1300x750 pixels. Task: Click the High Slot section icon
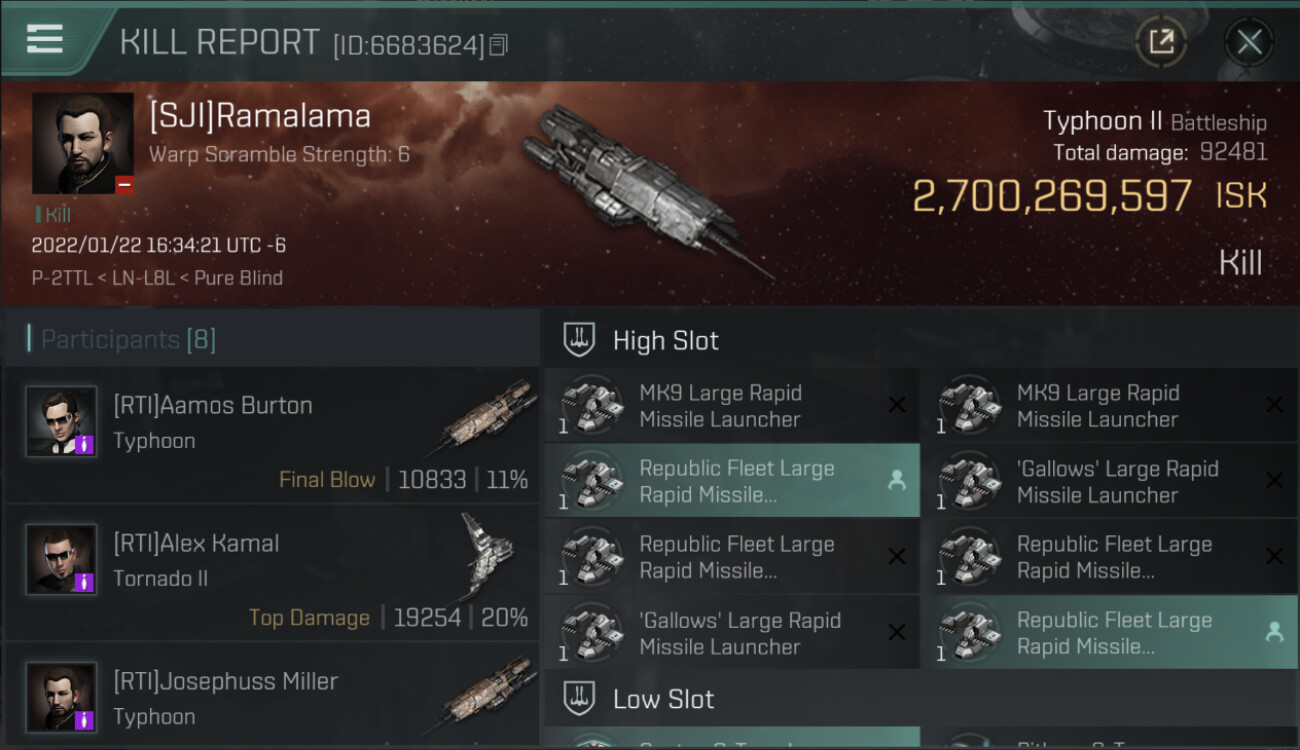click(580, 340)
